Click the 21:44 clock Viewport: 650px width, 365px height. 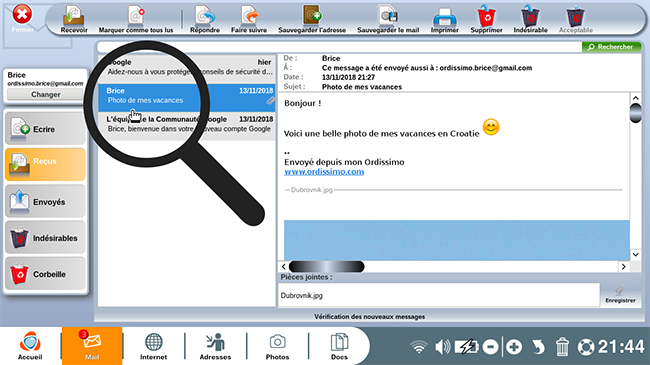[621, 347]
